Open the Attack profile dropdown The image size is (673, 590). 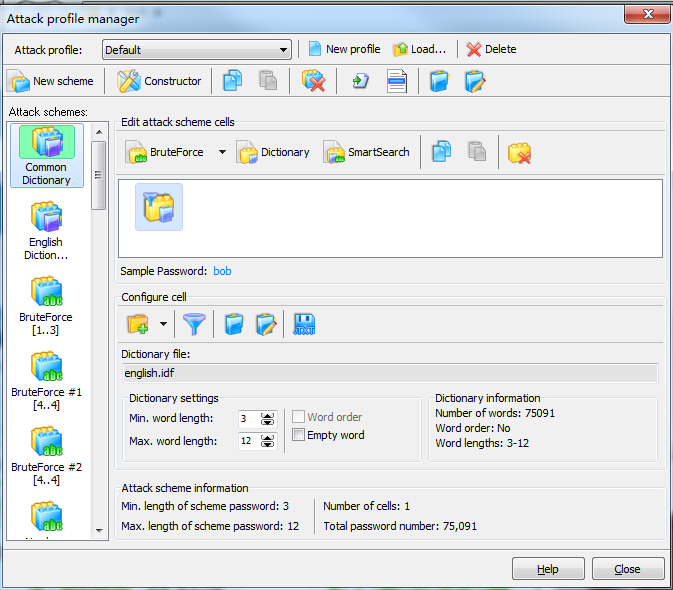coord(284,49)
